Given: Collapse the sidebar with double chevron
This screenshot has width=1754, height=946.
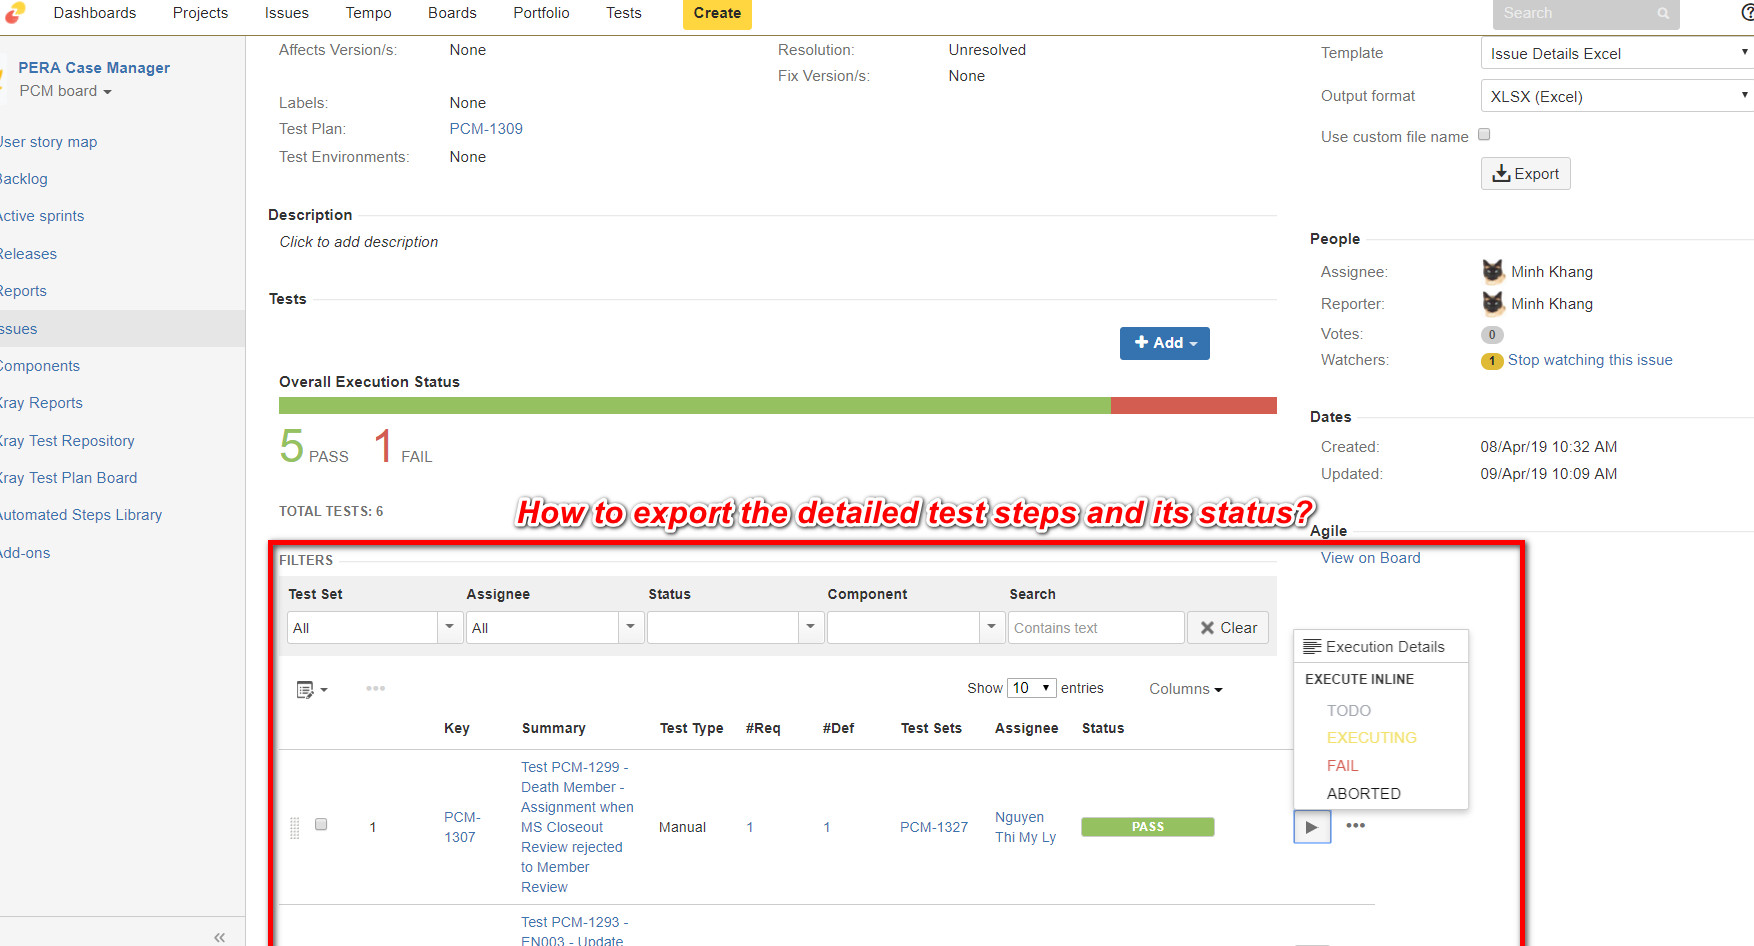Looking at the screenshot, I should [x=219, y=937].
